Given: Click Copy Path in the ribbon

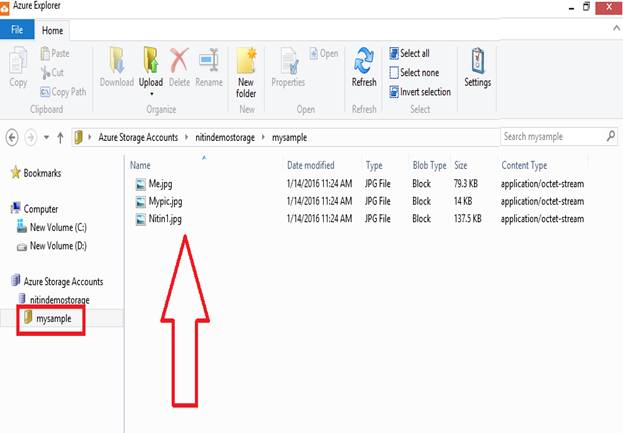Looking at the screenshot, I should (x=63, y=92).
